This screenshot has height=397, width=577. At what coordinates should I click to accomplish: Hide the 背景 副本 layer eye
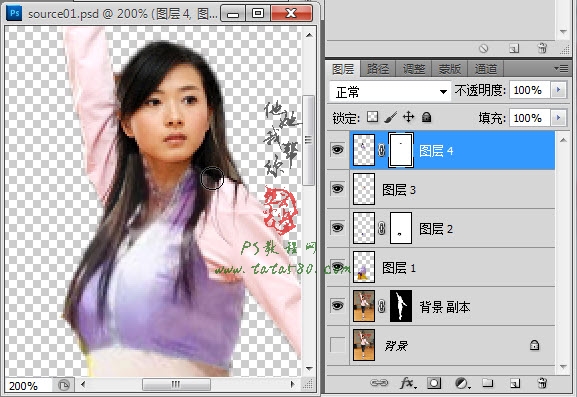tap(337, 305)
